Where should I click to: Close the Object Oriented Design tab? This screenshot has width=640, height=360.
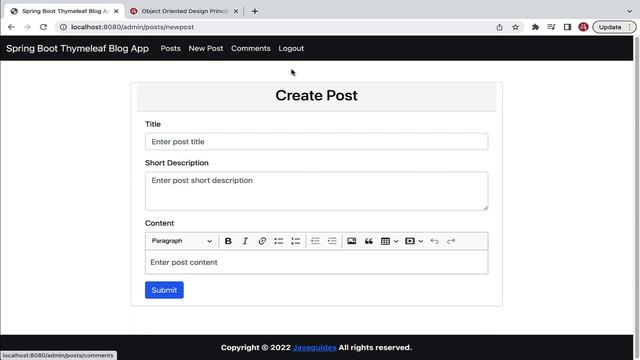pos(236,11)
